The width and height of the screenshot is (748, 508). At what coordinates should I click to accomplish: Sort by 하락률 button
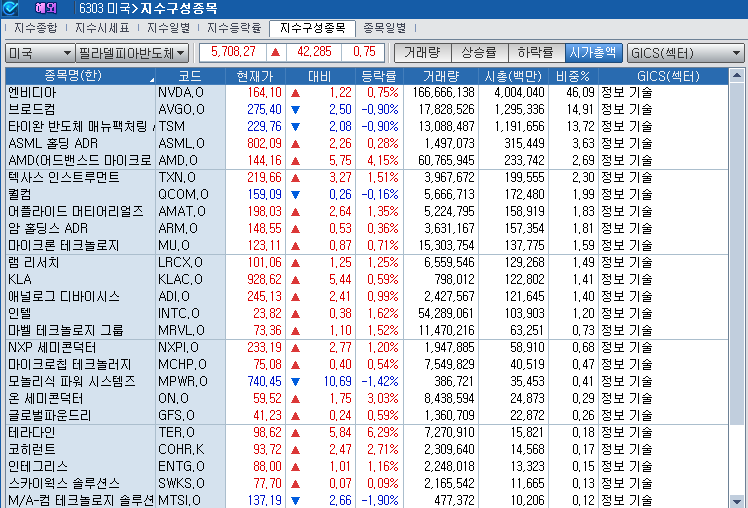point(536,52)
